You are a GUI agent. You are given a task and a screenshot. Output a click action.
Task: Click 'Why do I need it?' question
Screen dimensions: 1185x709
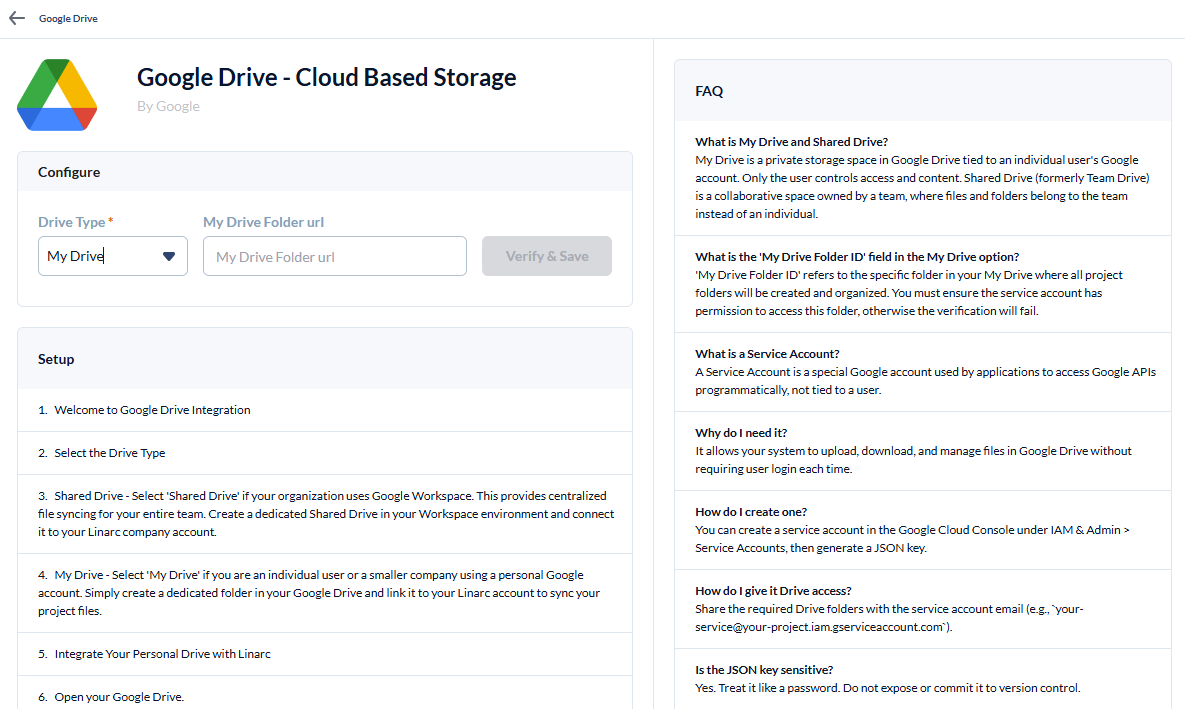[741, 432]
